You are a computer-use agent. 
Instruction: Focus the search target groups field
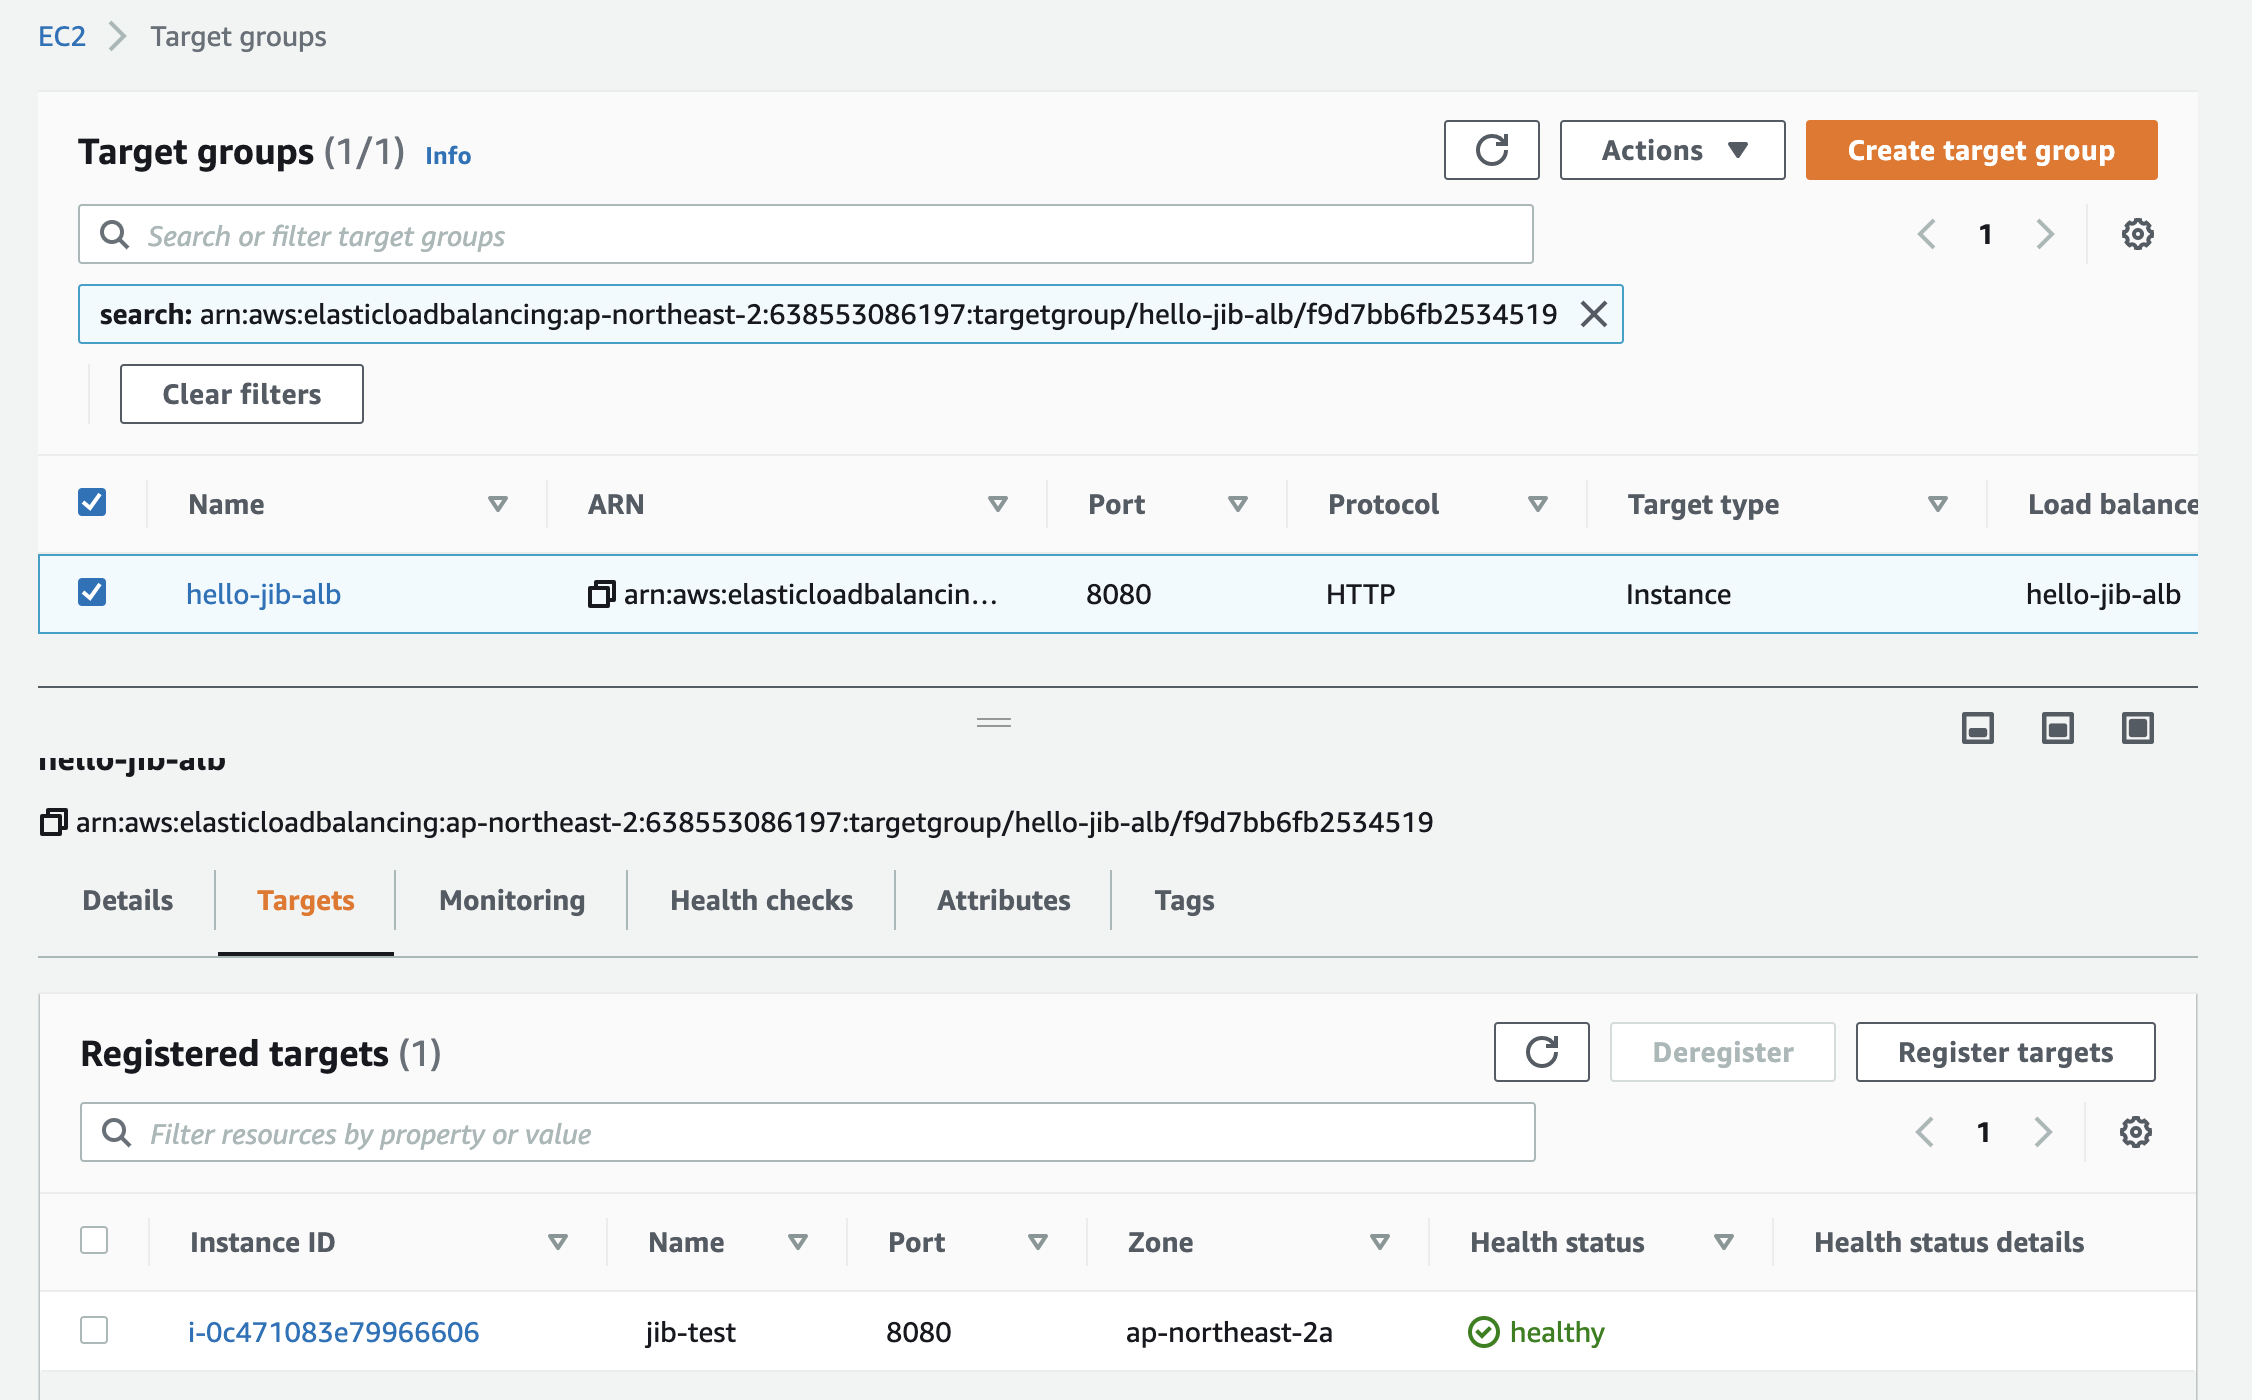[x=805, y=235]
